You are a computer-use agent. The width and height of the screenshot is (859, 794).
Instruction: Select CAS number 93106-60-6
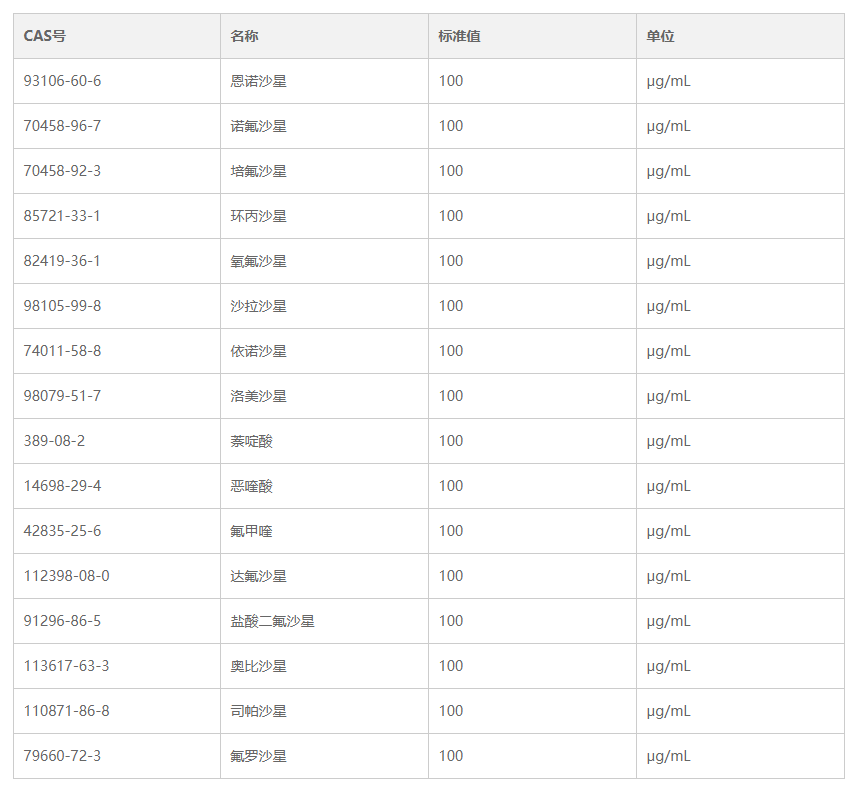coord(62,81)
